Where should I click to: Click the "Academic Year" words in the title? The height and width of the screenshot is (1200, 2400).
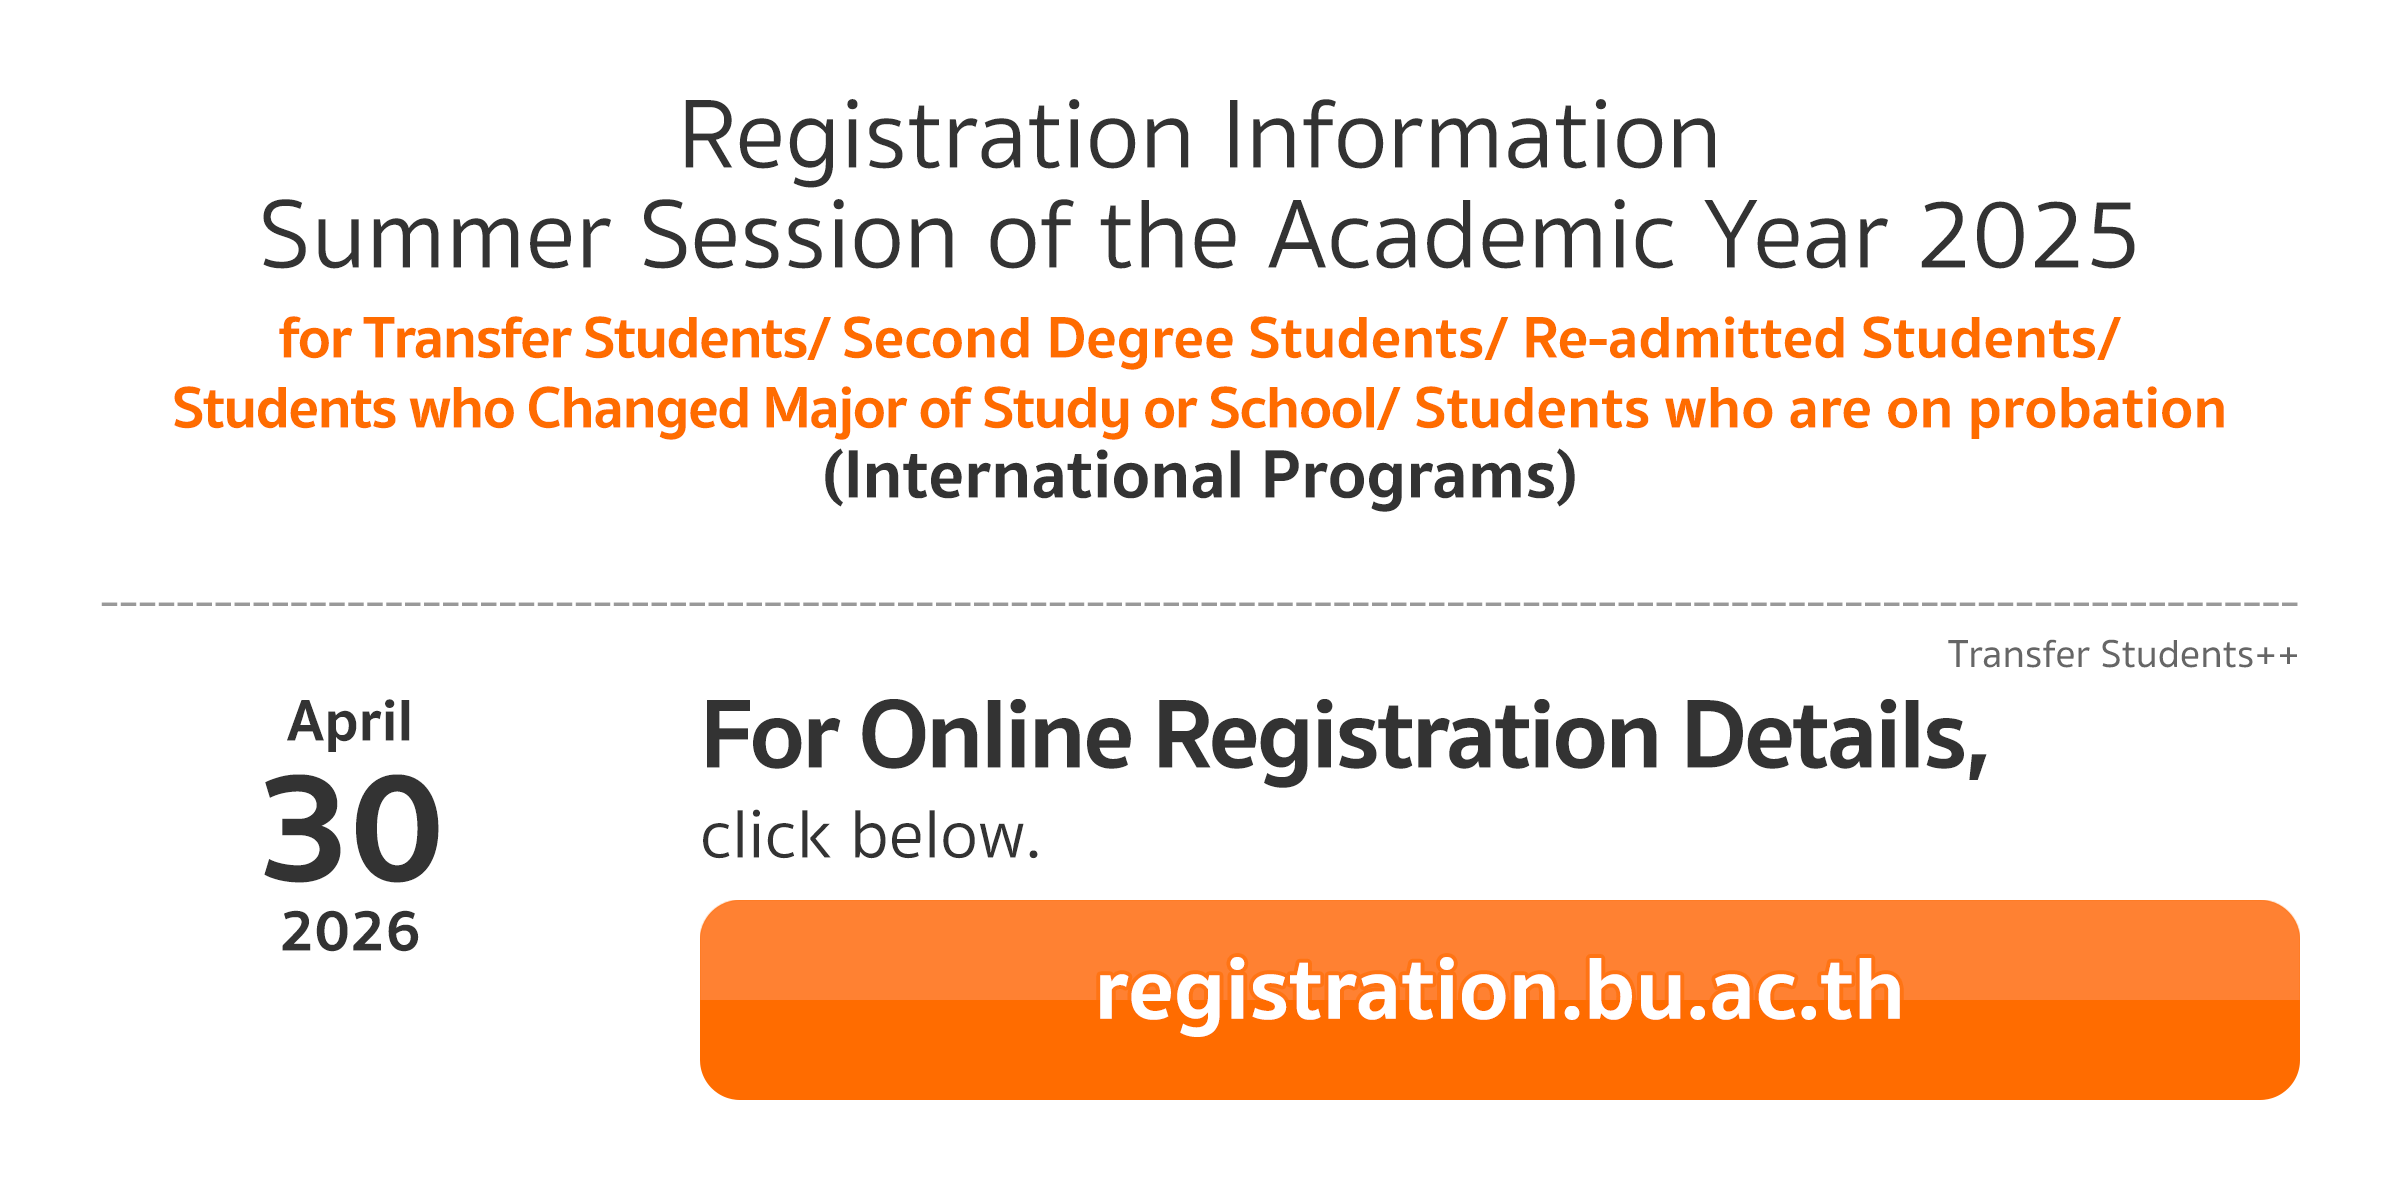1578,237
